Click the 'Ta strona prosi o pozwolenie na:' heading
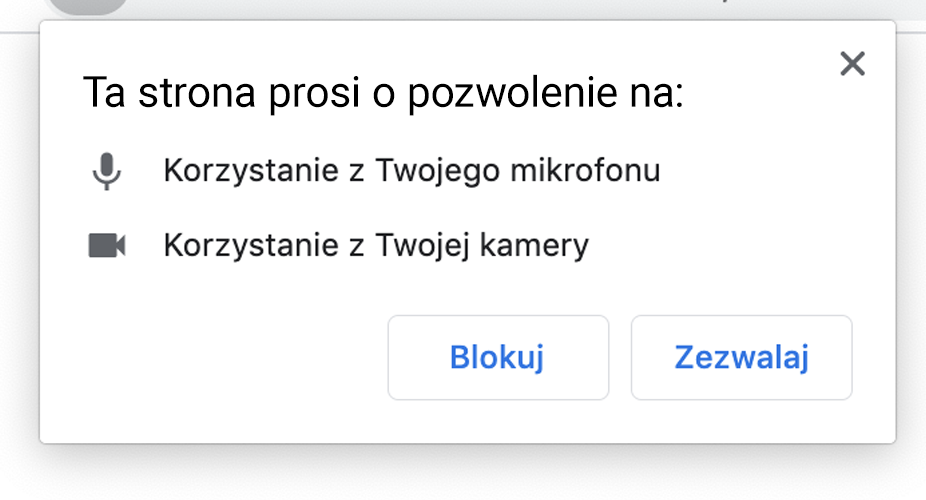Viewport: 926px width, 500px height. click(382, 94)
